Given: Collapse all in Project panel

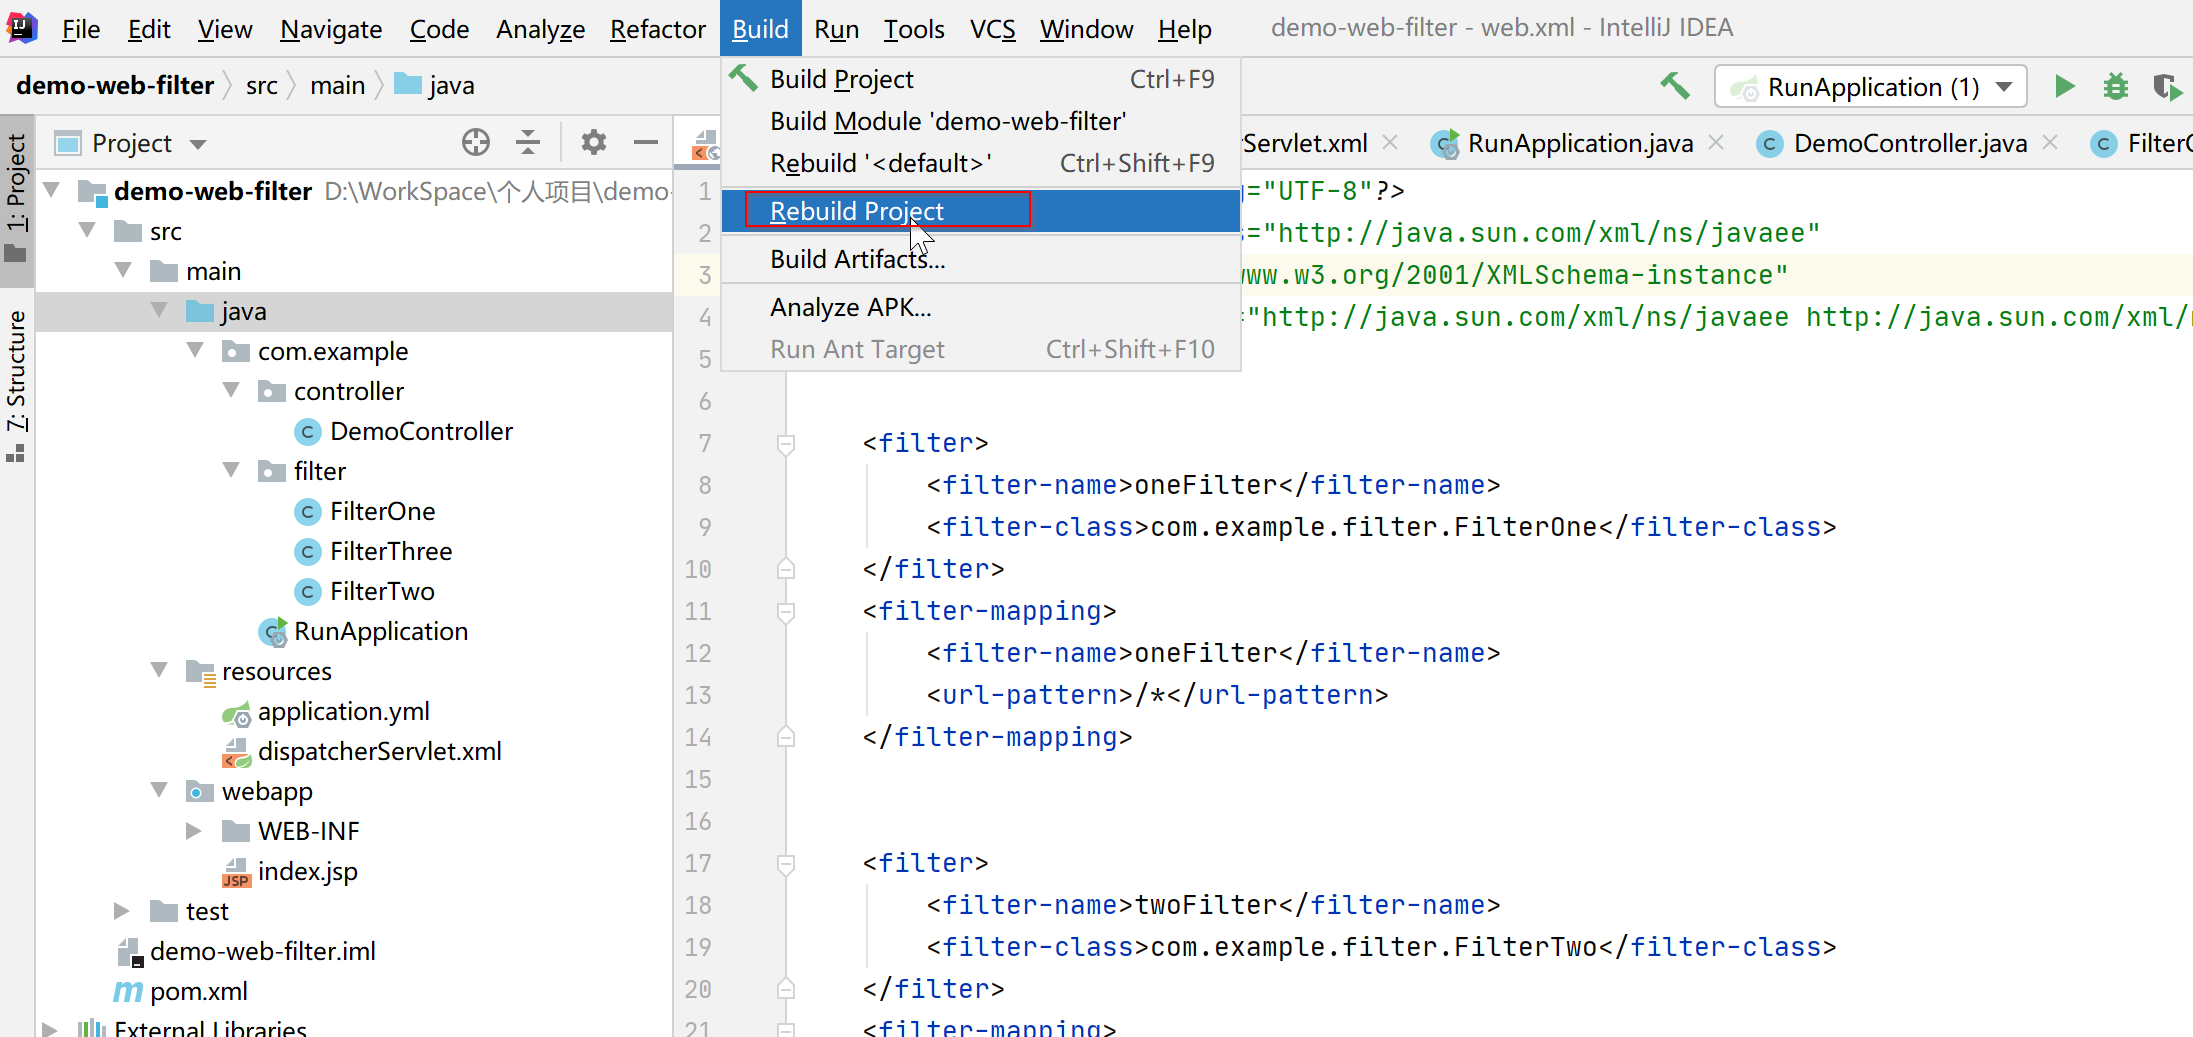Looking at the screenshot, I should click(528, 143).
